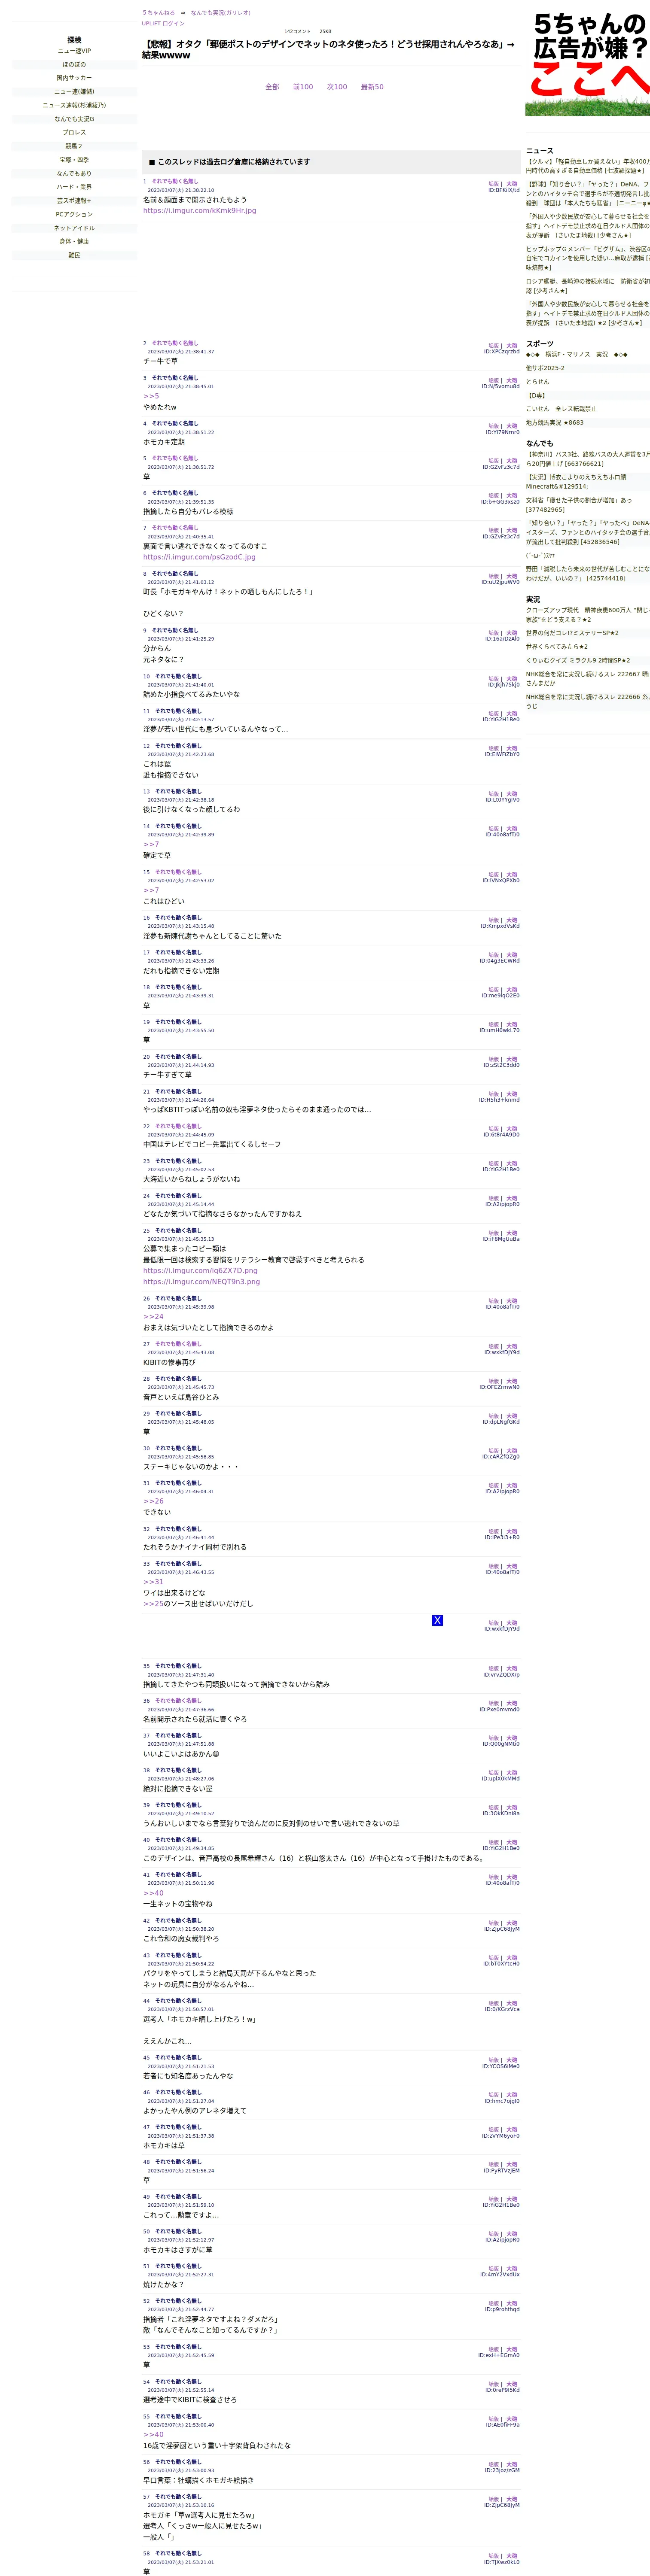The height and width of the screenshot is (2576, 650).
Task: Click the thread title 【悲報】オタク heading
Action: (330, 50)
